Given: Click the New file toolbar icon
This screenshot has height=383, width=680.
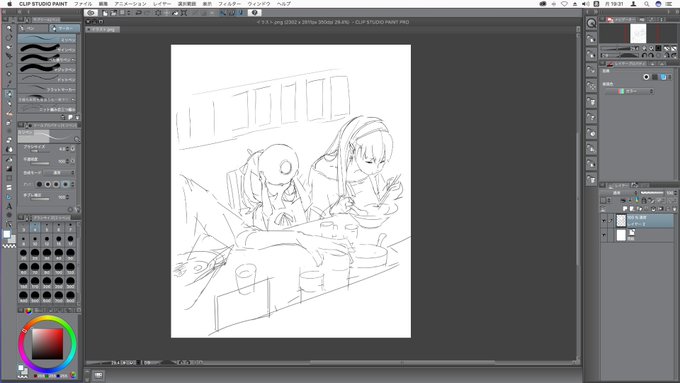Looking at the screenshot, I should (x=105, y=13).
